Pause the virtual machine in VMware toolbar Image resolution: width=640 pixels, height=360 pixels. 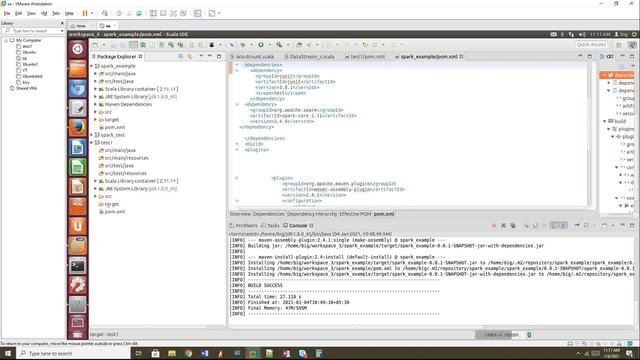point(85,13)
